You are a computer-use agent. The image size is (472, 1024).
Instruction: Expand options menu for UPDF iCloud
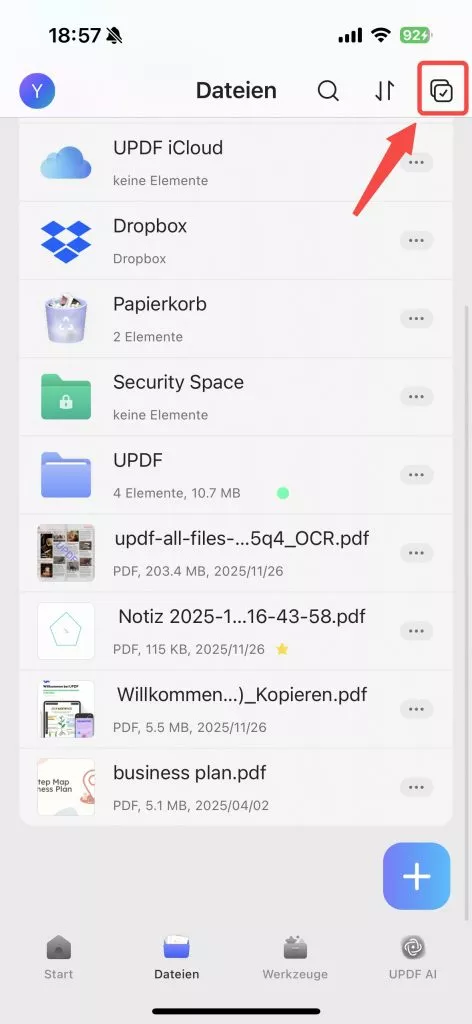click(x=417, y=163)
